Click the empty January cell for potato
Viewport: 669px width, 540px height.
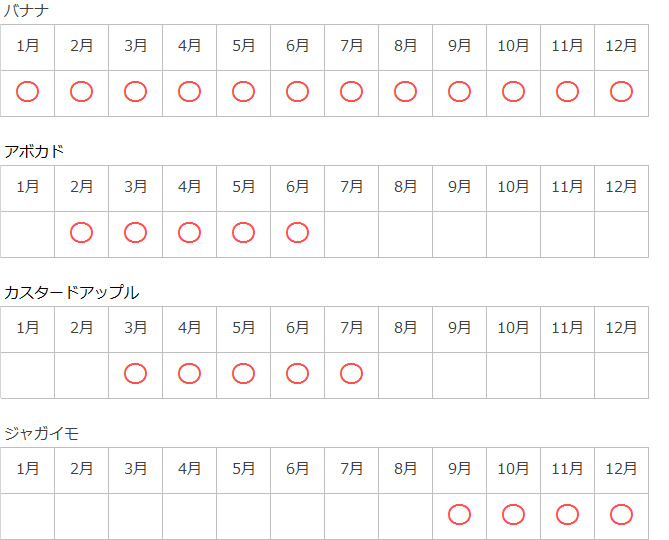[x=28, y=515]
